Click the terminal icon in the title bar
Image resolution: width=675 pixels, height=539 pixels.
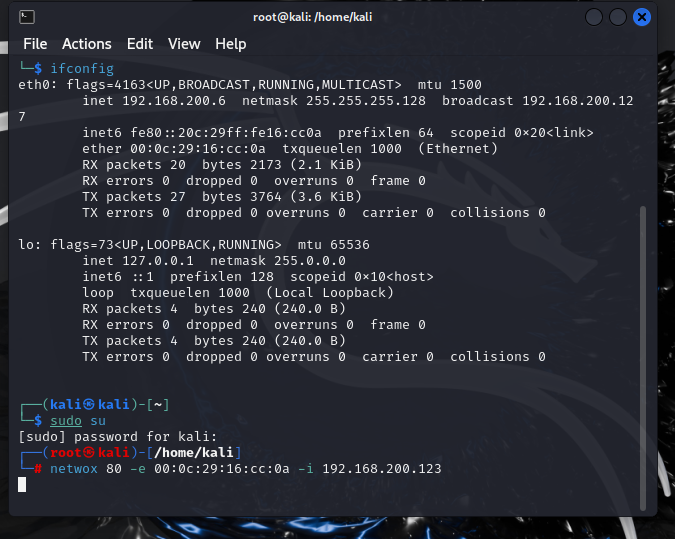coord(28,17)
